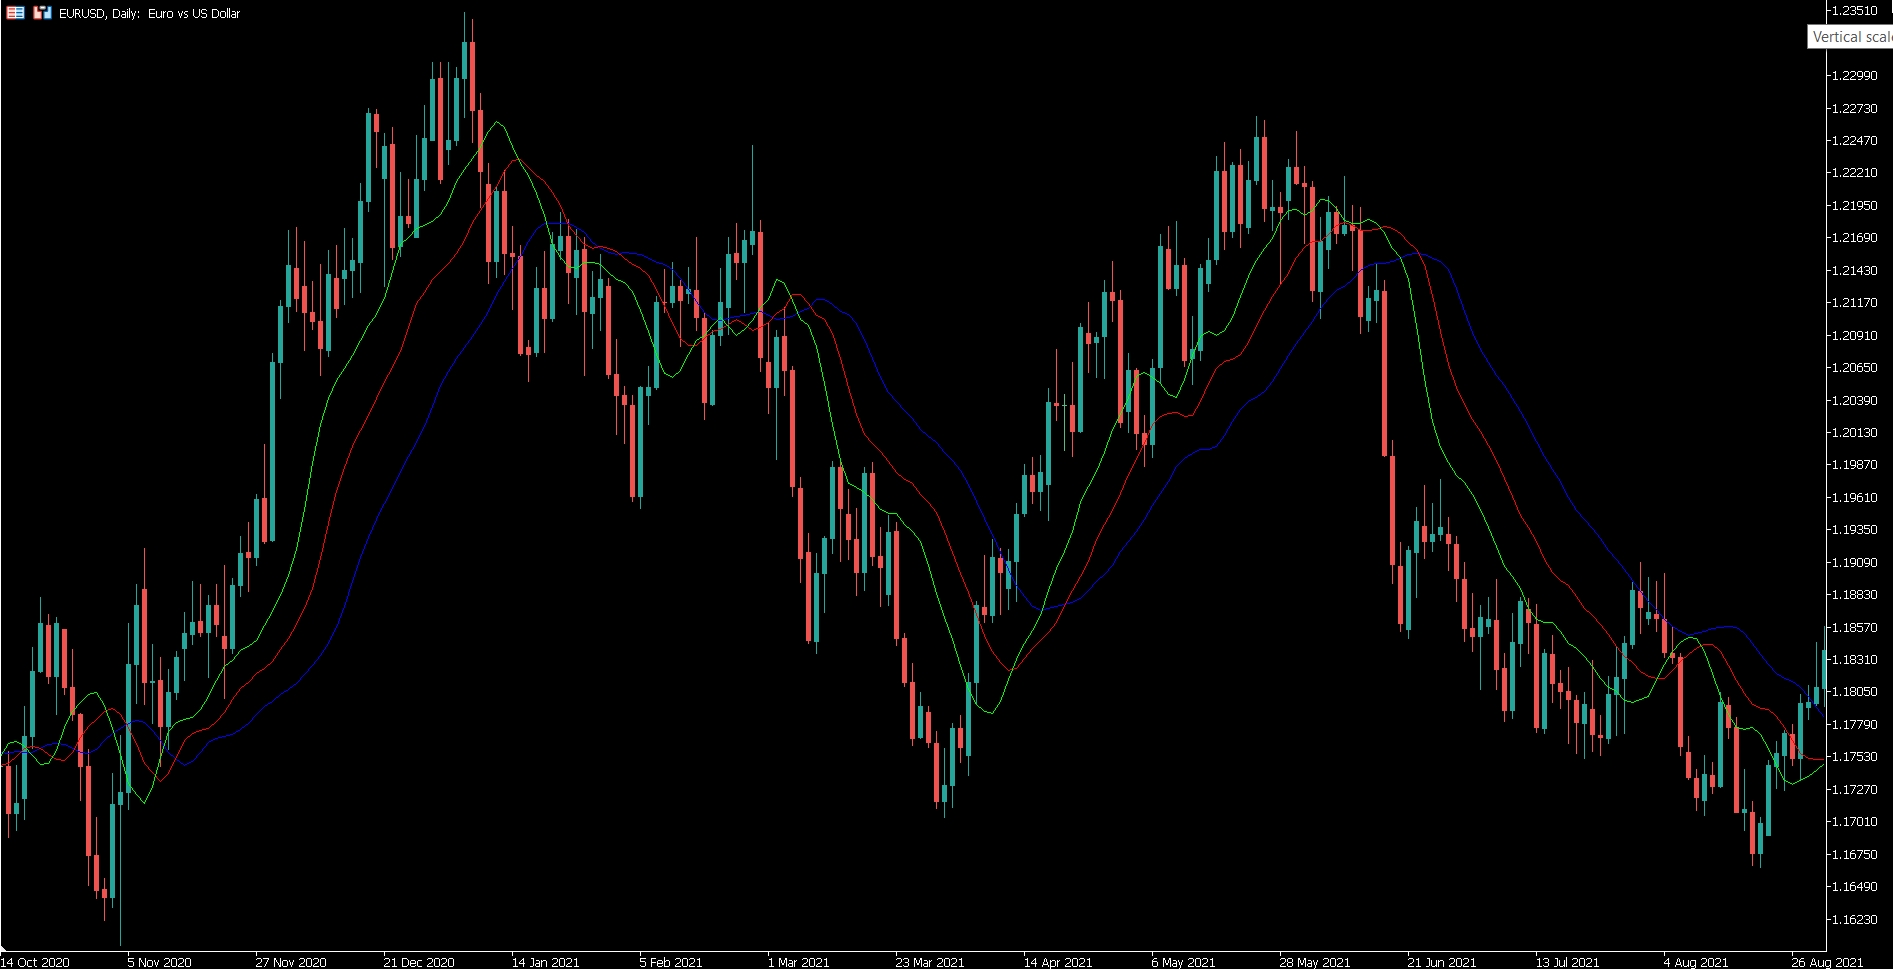
Task: Click the 1.19870 price scale label
Action: tap(1854, 465)
